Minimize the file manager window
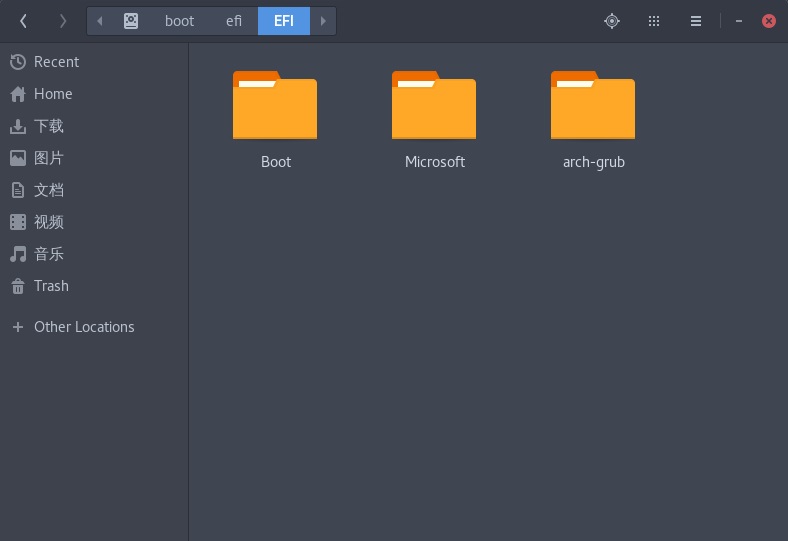The height and width of the screenshot is (541, 788). pos(739,21)
